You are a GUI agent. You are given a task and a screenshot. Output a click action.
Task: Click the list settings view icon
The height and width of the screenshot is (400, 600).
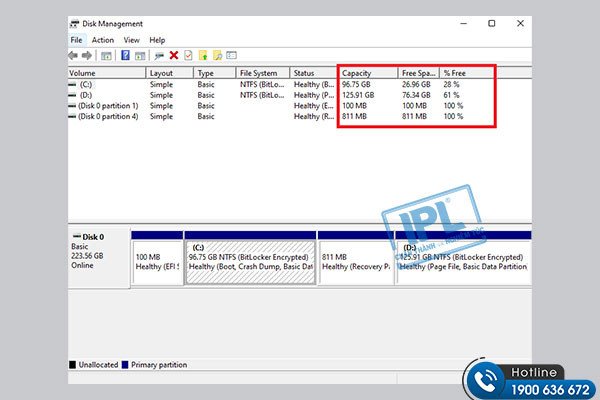232,56
